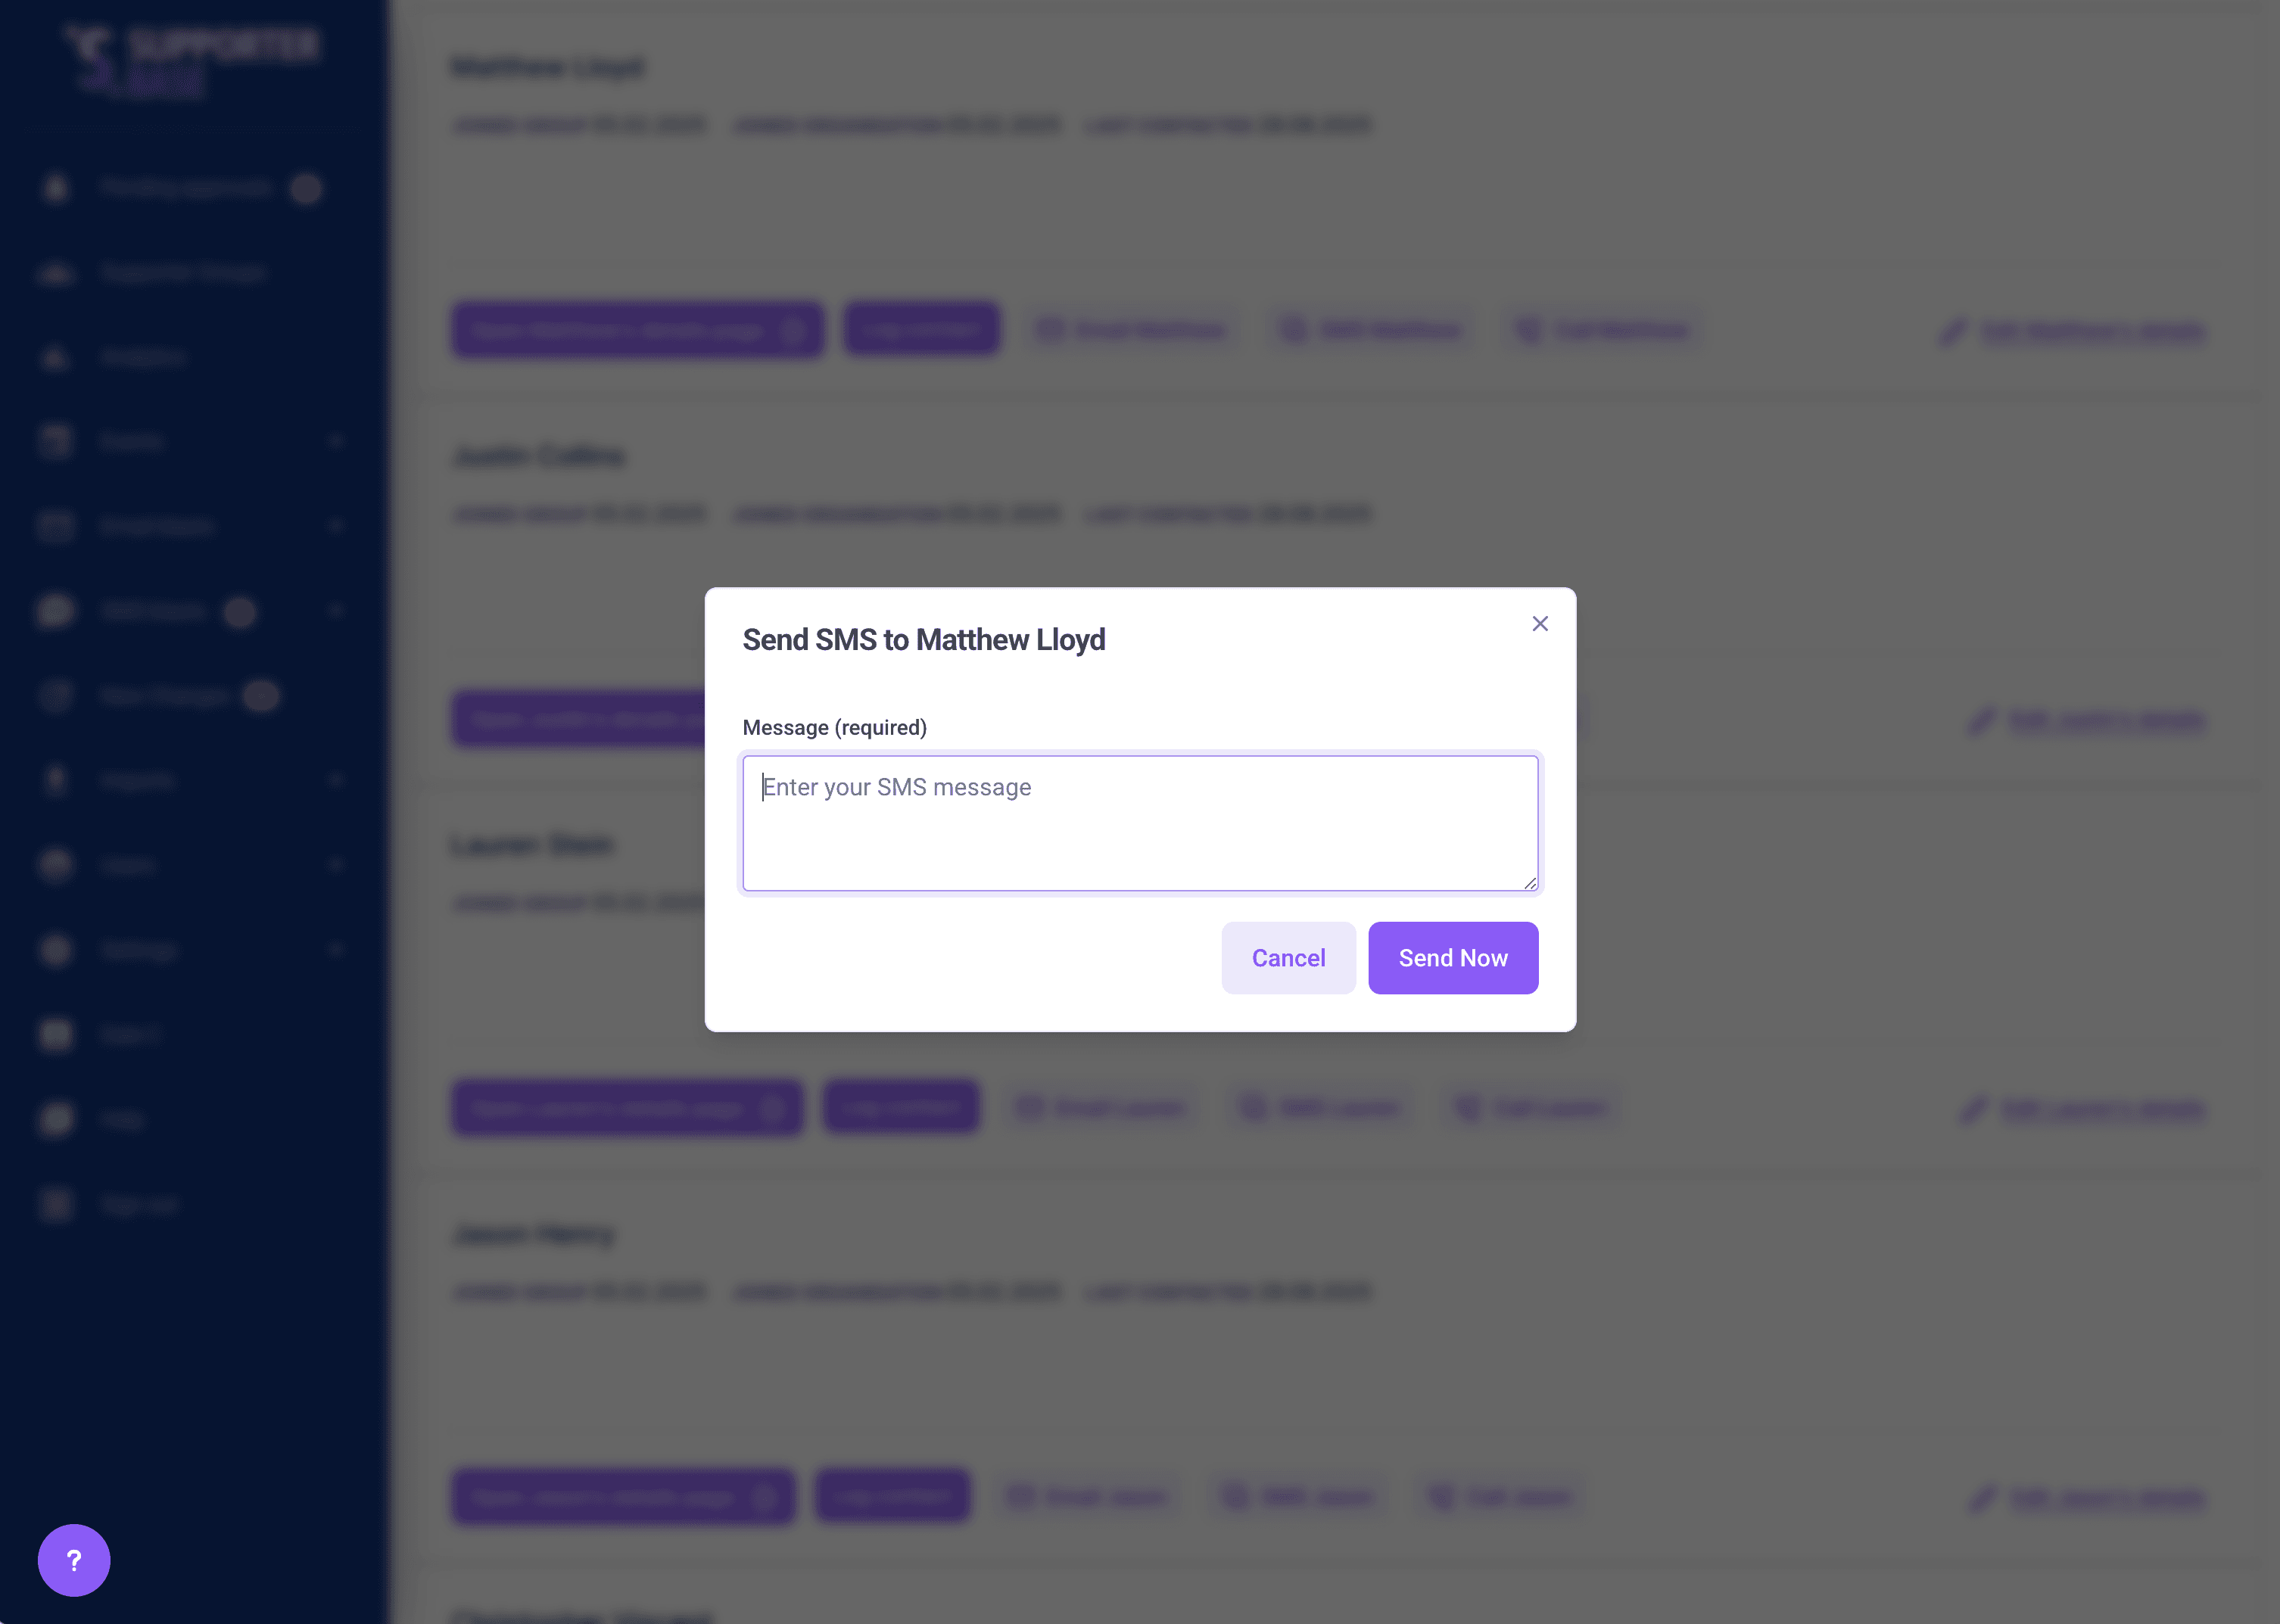Expand the Settings sidebar chevron
The image size is (2280, 1624).
(x=336, y=949)
